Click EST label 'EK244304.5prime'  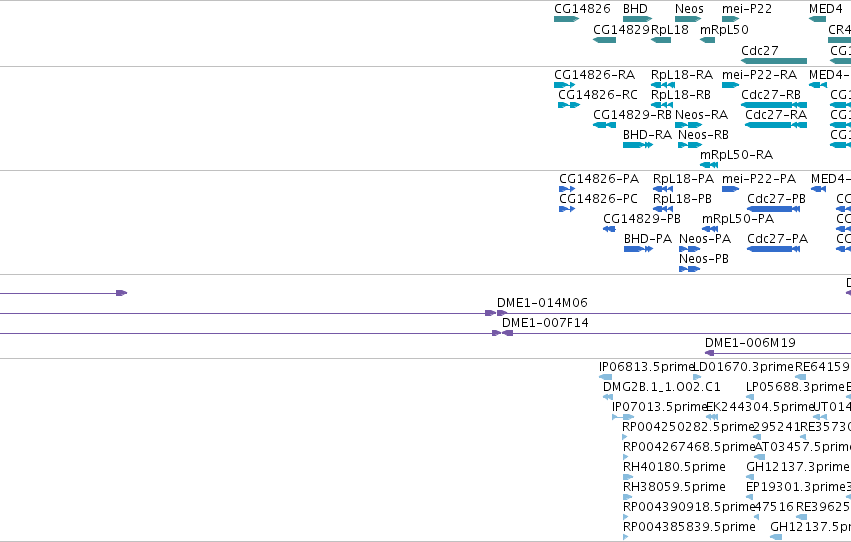click(x=760, y=407)
